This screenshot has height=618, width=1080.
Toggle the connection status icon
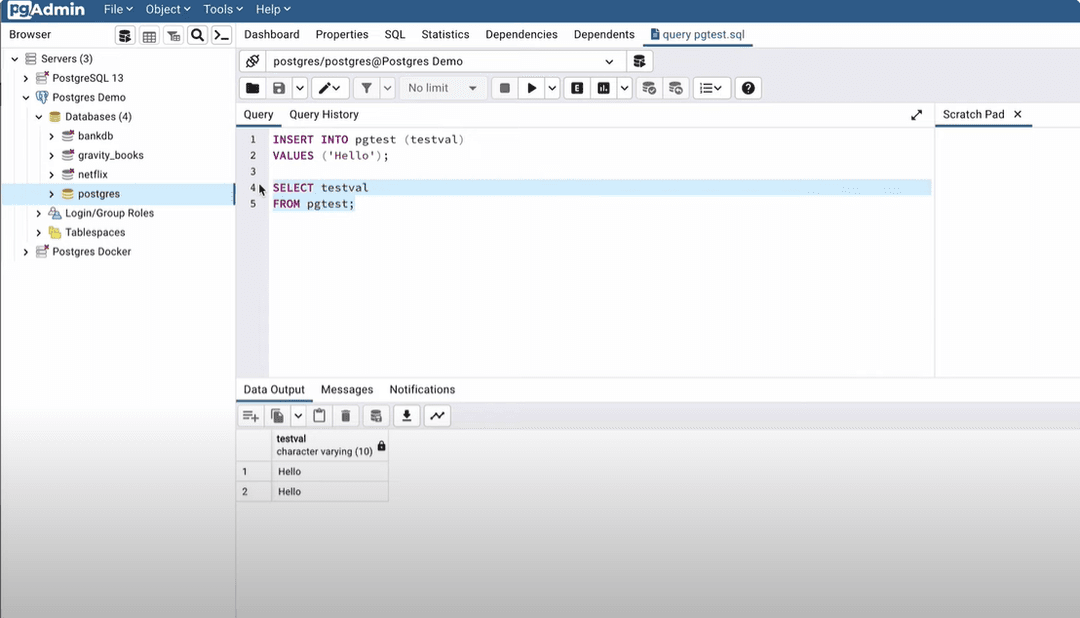pyautogui.click(x=253, y=62)
